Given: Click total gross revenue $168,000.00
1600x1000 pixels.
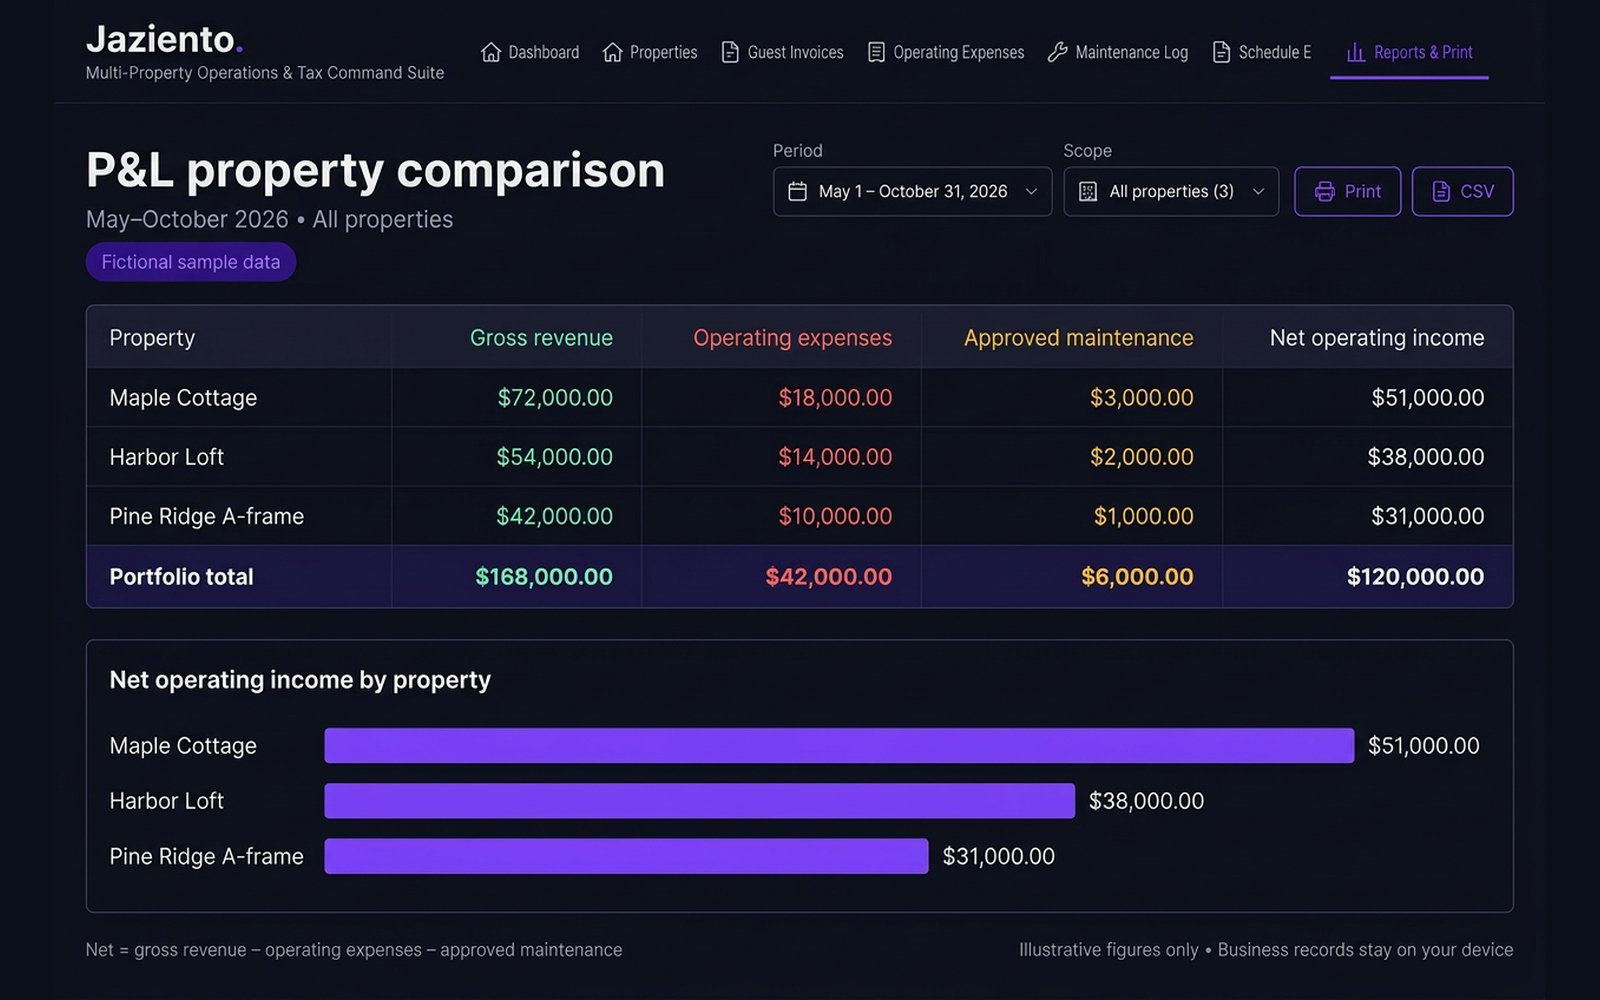Looking at the screenshot, I should click(544, 577).
